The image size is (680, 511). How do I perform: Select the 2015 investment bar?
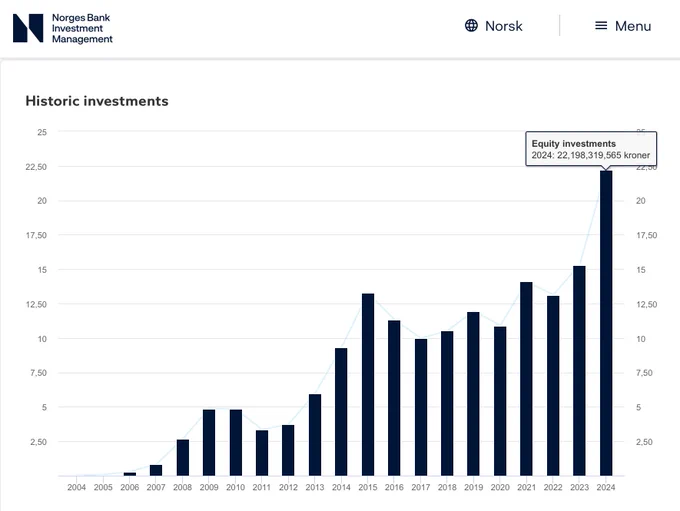tap(368, 385)
